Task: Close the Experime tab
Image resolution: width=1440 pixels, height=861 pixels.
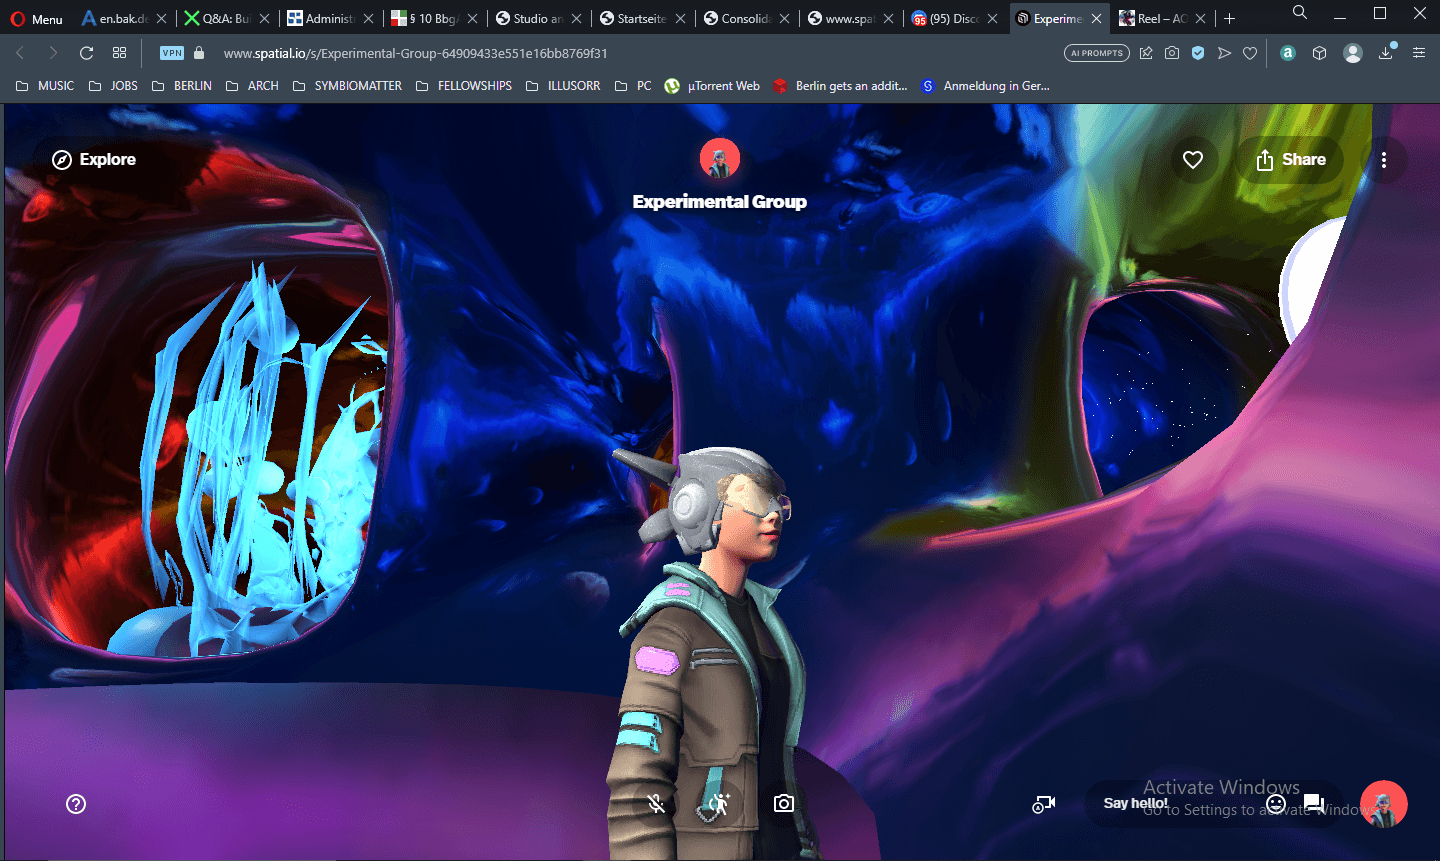Action: (1097, 19)
